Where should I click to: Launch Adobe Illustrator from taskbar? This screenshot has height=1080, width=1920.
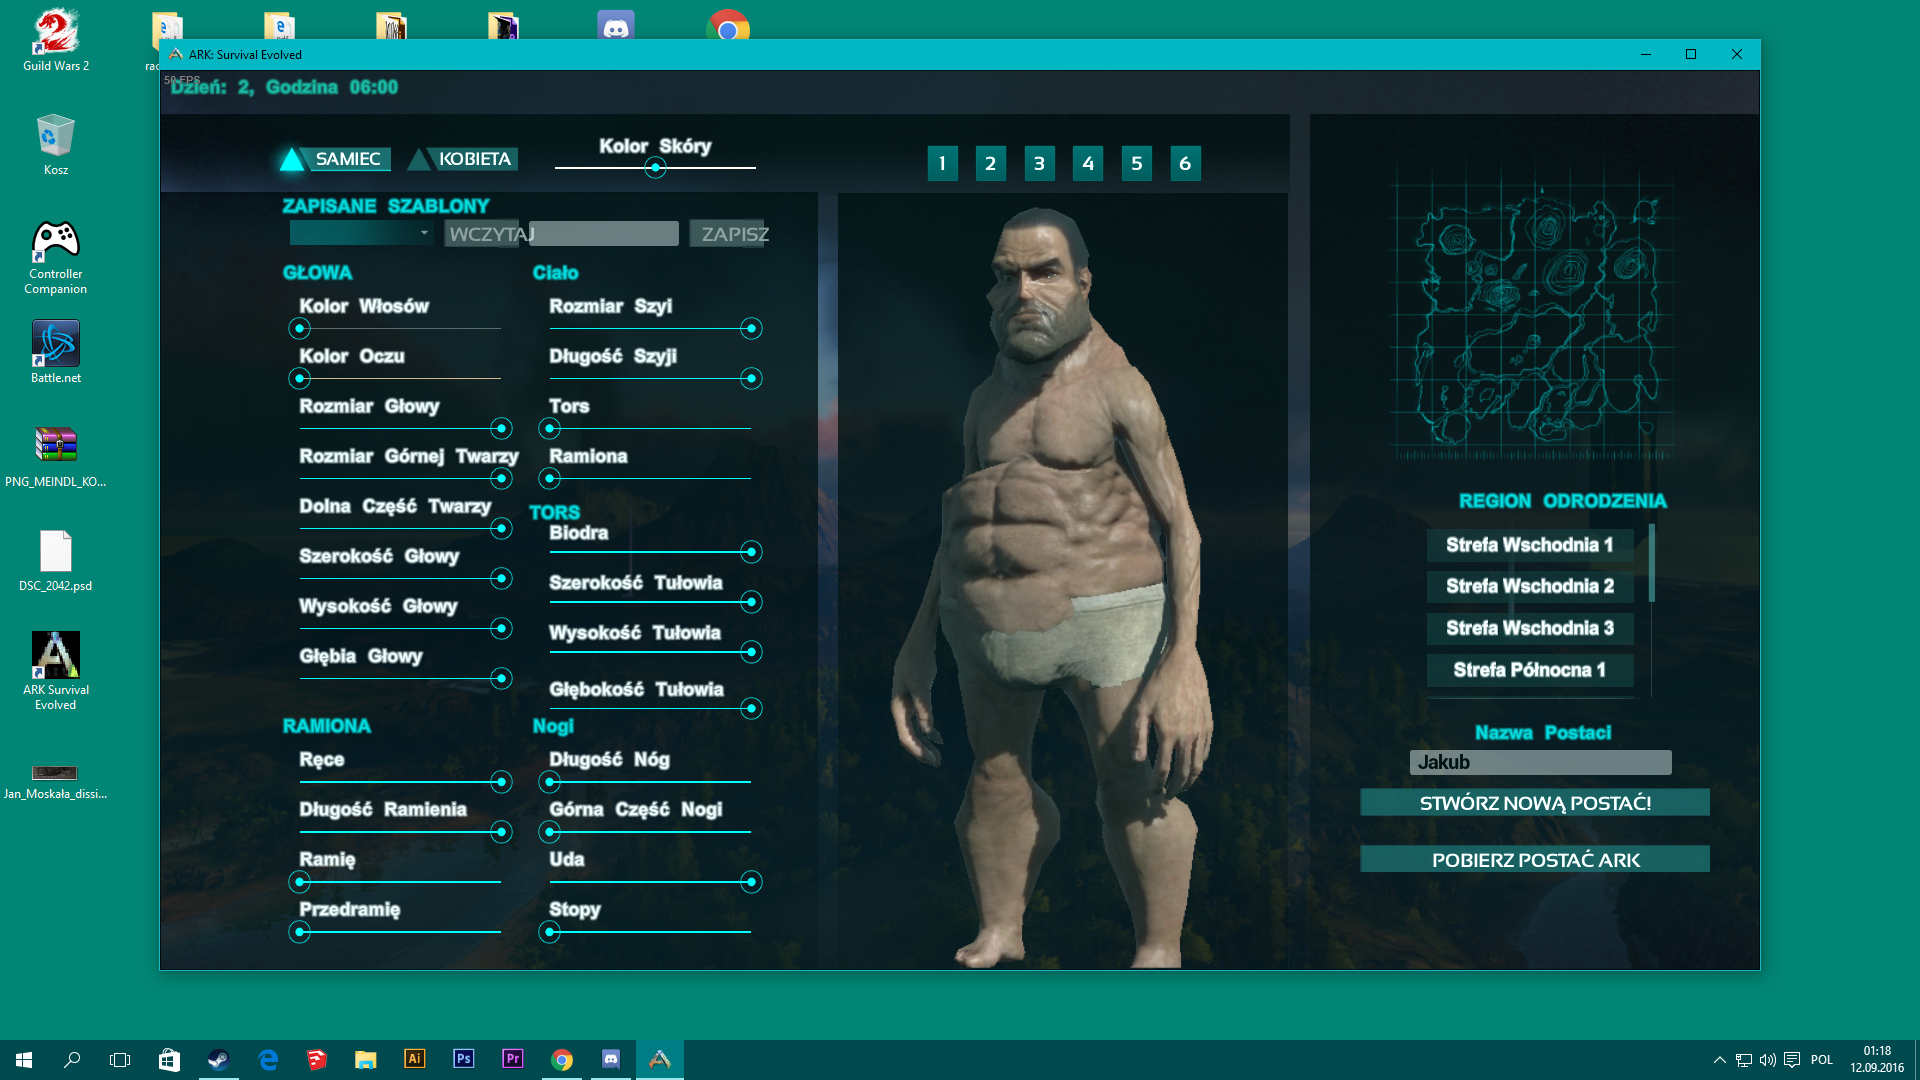(414, 1059)
